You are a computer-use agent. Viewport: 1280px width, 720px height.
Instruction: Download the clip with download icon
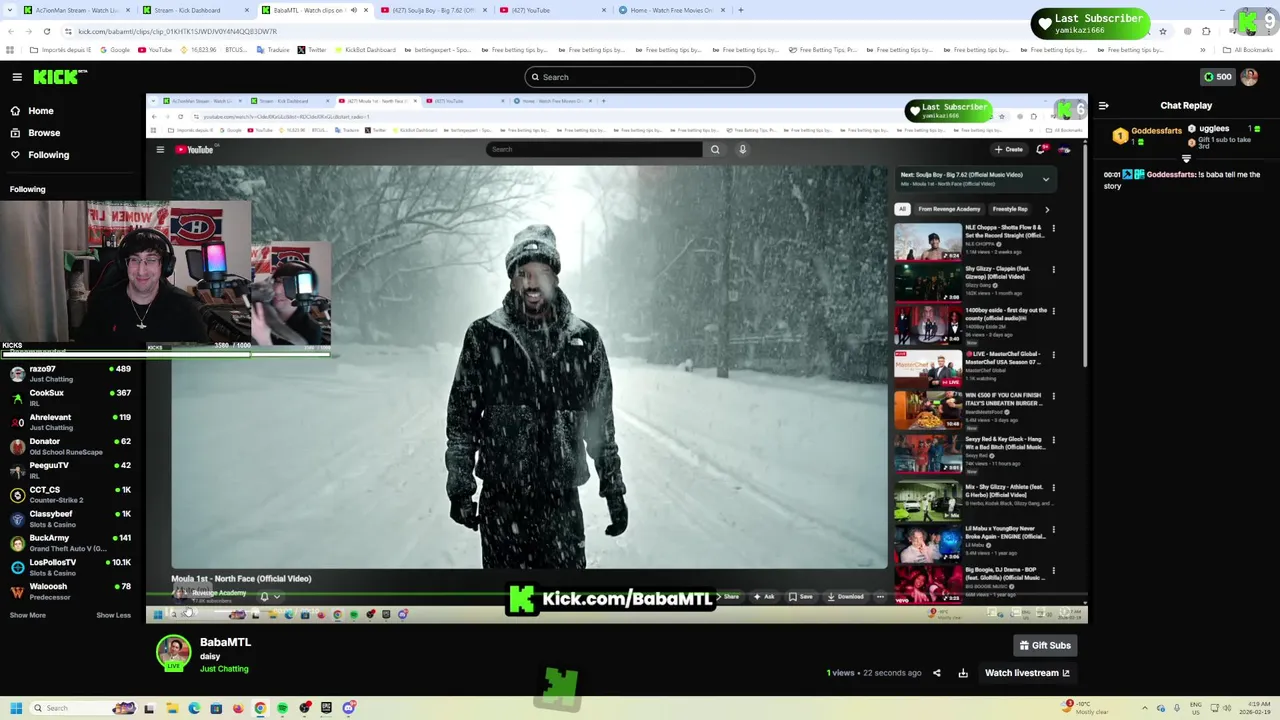coord(963,673)
